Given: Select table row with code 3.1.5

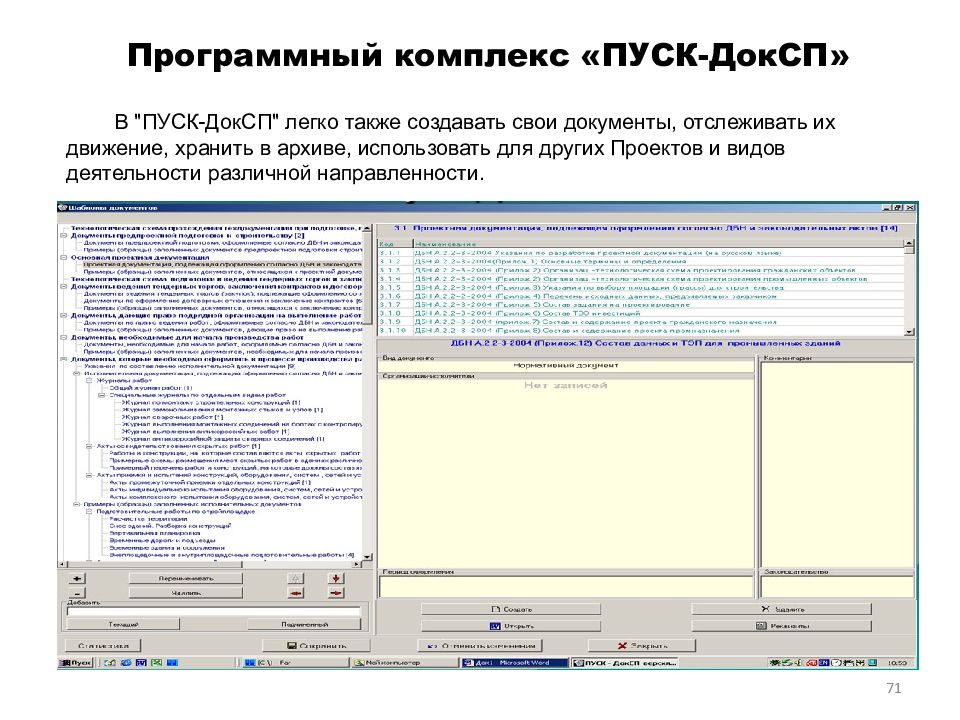Looking at the screenshot, I should (640, 287).
